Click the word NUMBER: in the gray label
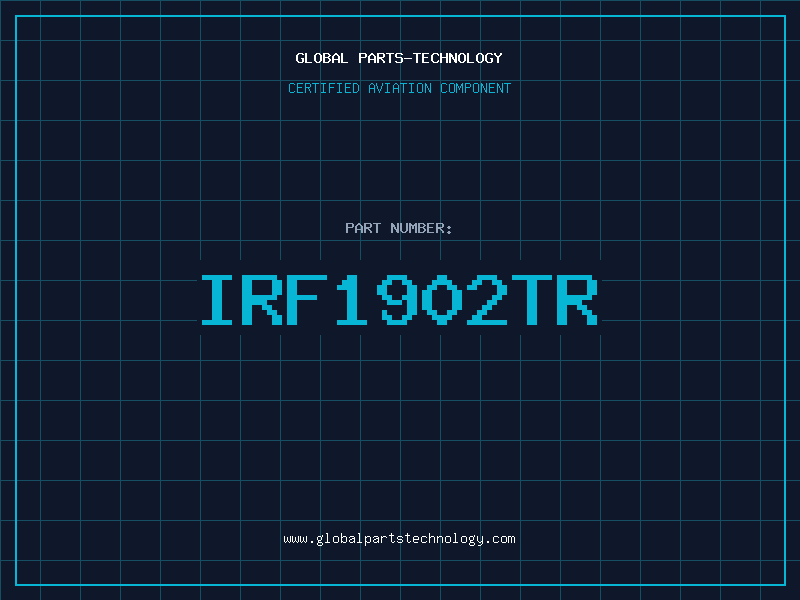 (x=421, y=228)
